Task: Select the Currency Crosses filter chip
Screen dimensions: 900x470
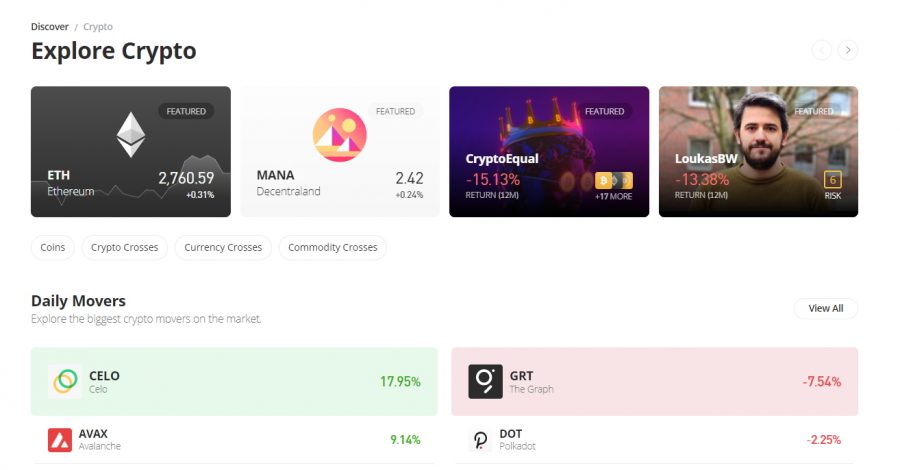Action: [x=223, y=247]
